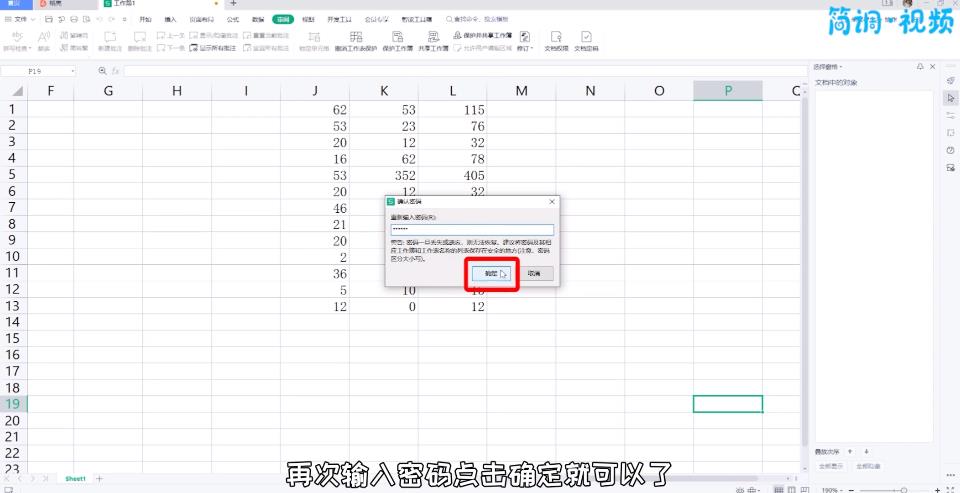Open the 公式 ribbon tab
Image resolution: width=960 pixels, height=493 pixels.
coord(232,19)
